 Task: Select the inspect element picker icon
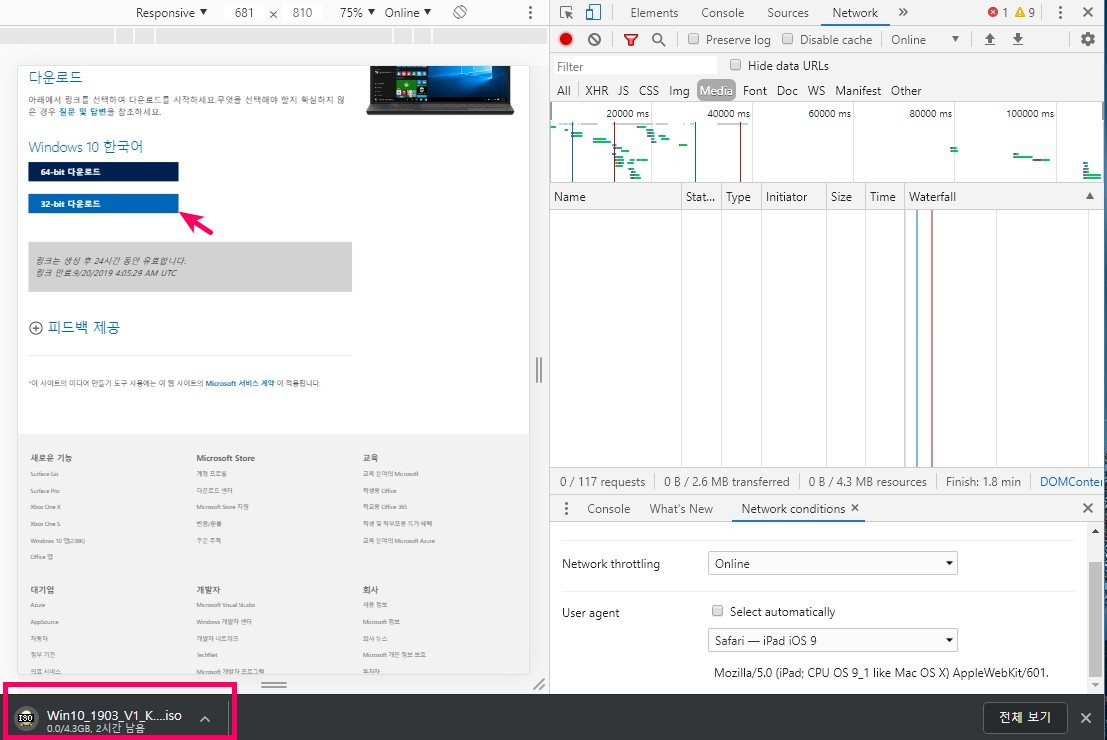pyautogui.click(x=566, y=12)
